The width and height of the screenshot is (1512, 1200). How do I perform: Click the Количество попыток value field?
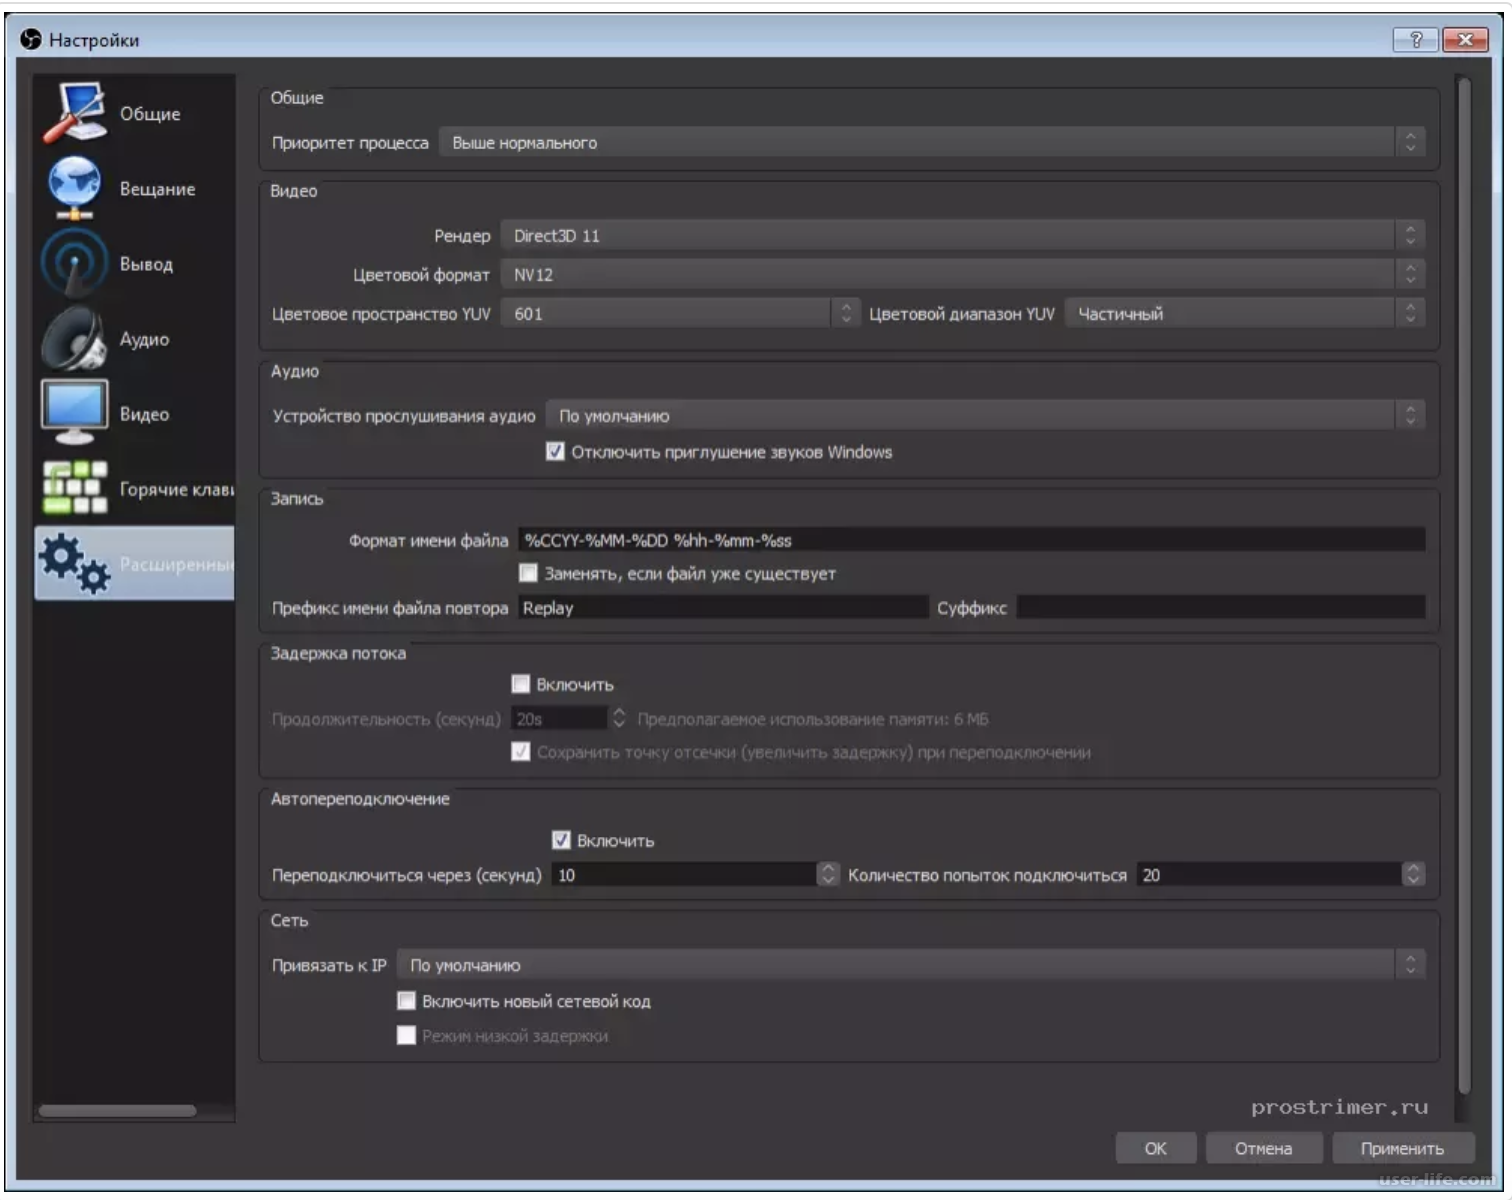pos(1270,874)
